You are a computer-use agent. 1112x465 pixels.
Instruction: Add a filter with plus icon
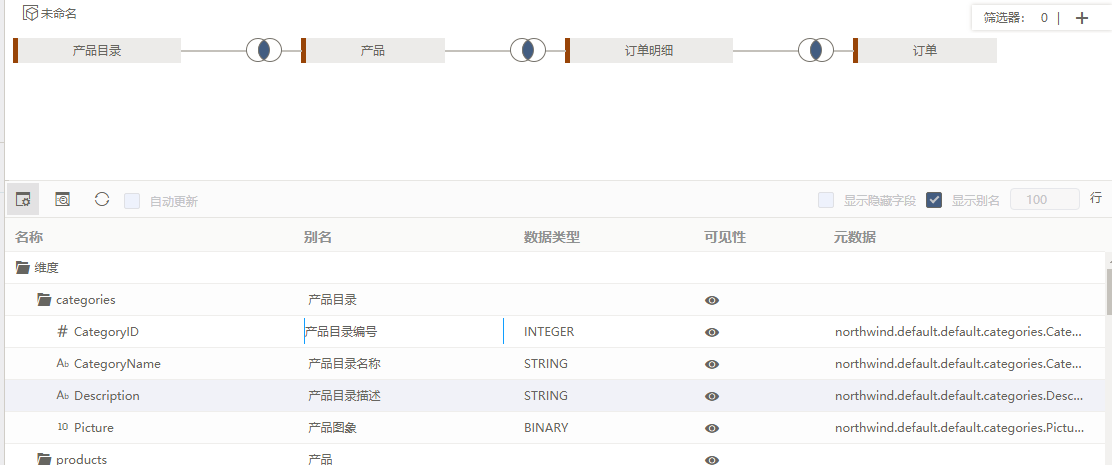click(1082, 18)
